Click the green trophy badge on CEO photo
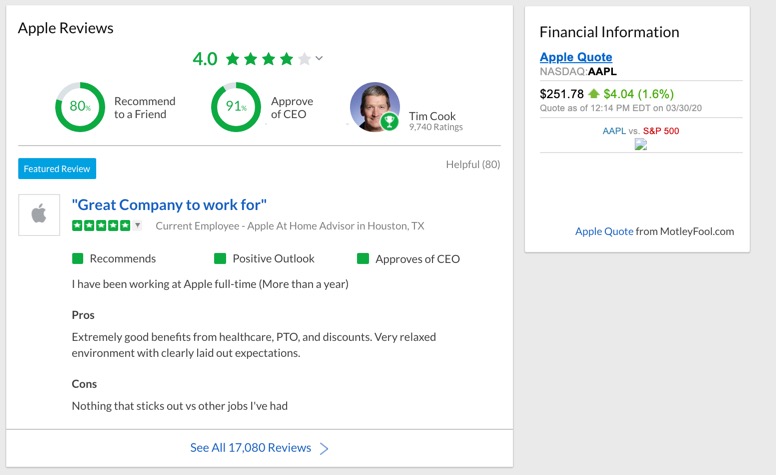 (389, 121)
